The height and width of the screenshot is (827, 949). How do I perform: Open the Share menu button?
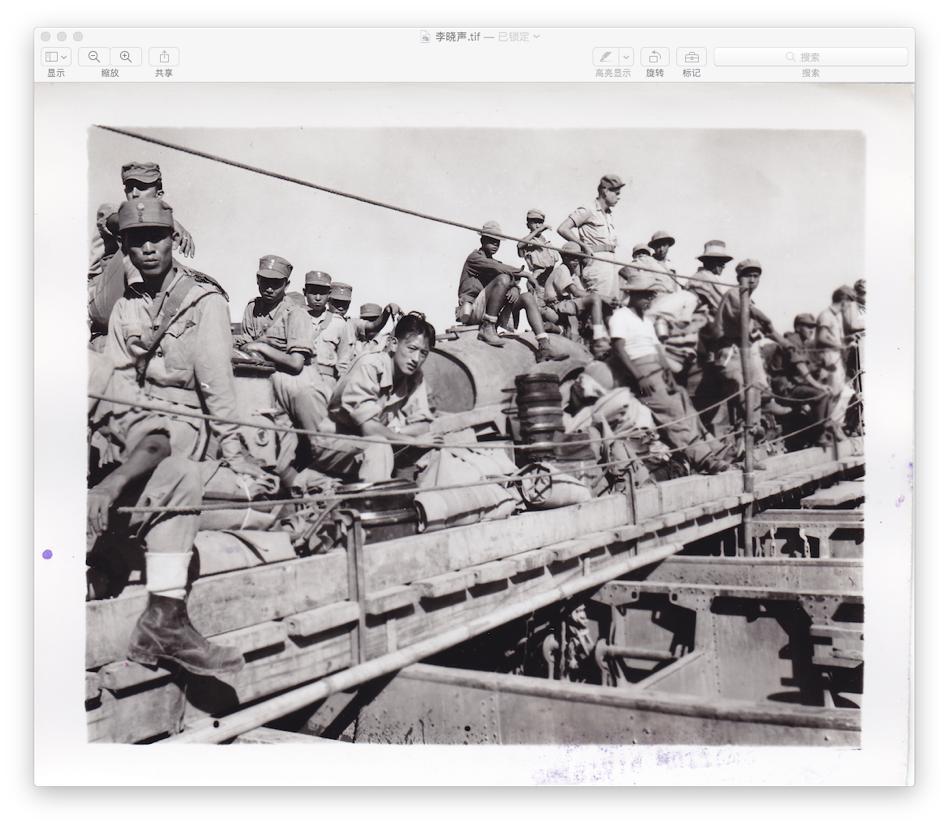tap(164, 57)
